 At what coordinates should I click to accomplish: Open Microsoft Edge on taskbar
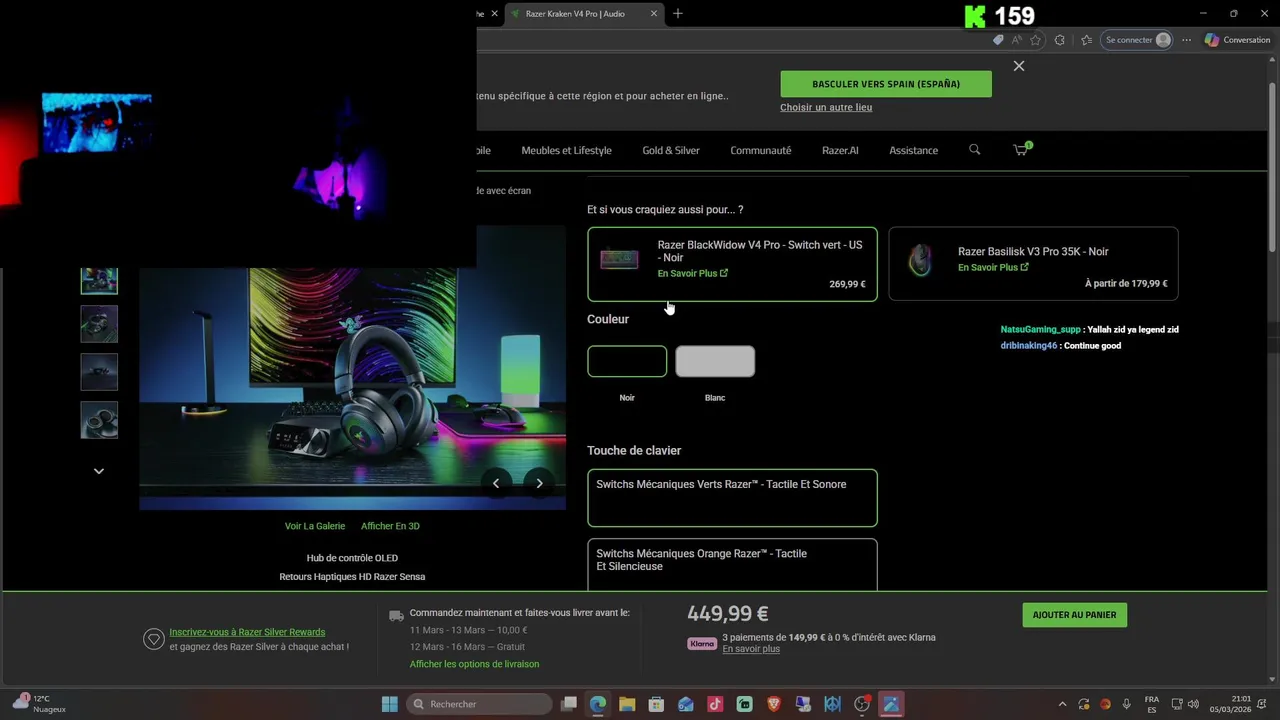(x=598, y=704)
